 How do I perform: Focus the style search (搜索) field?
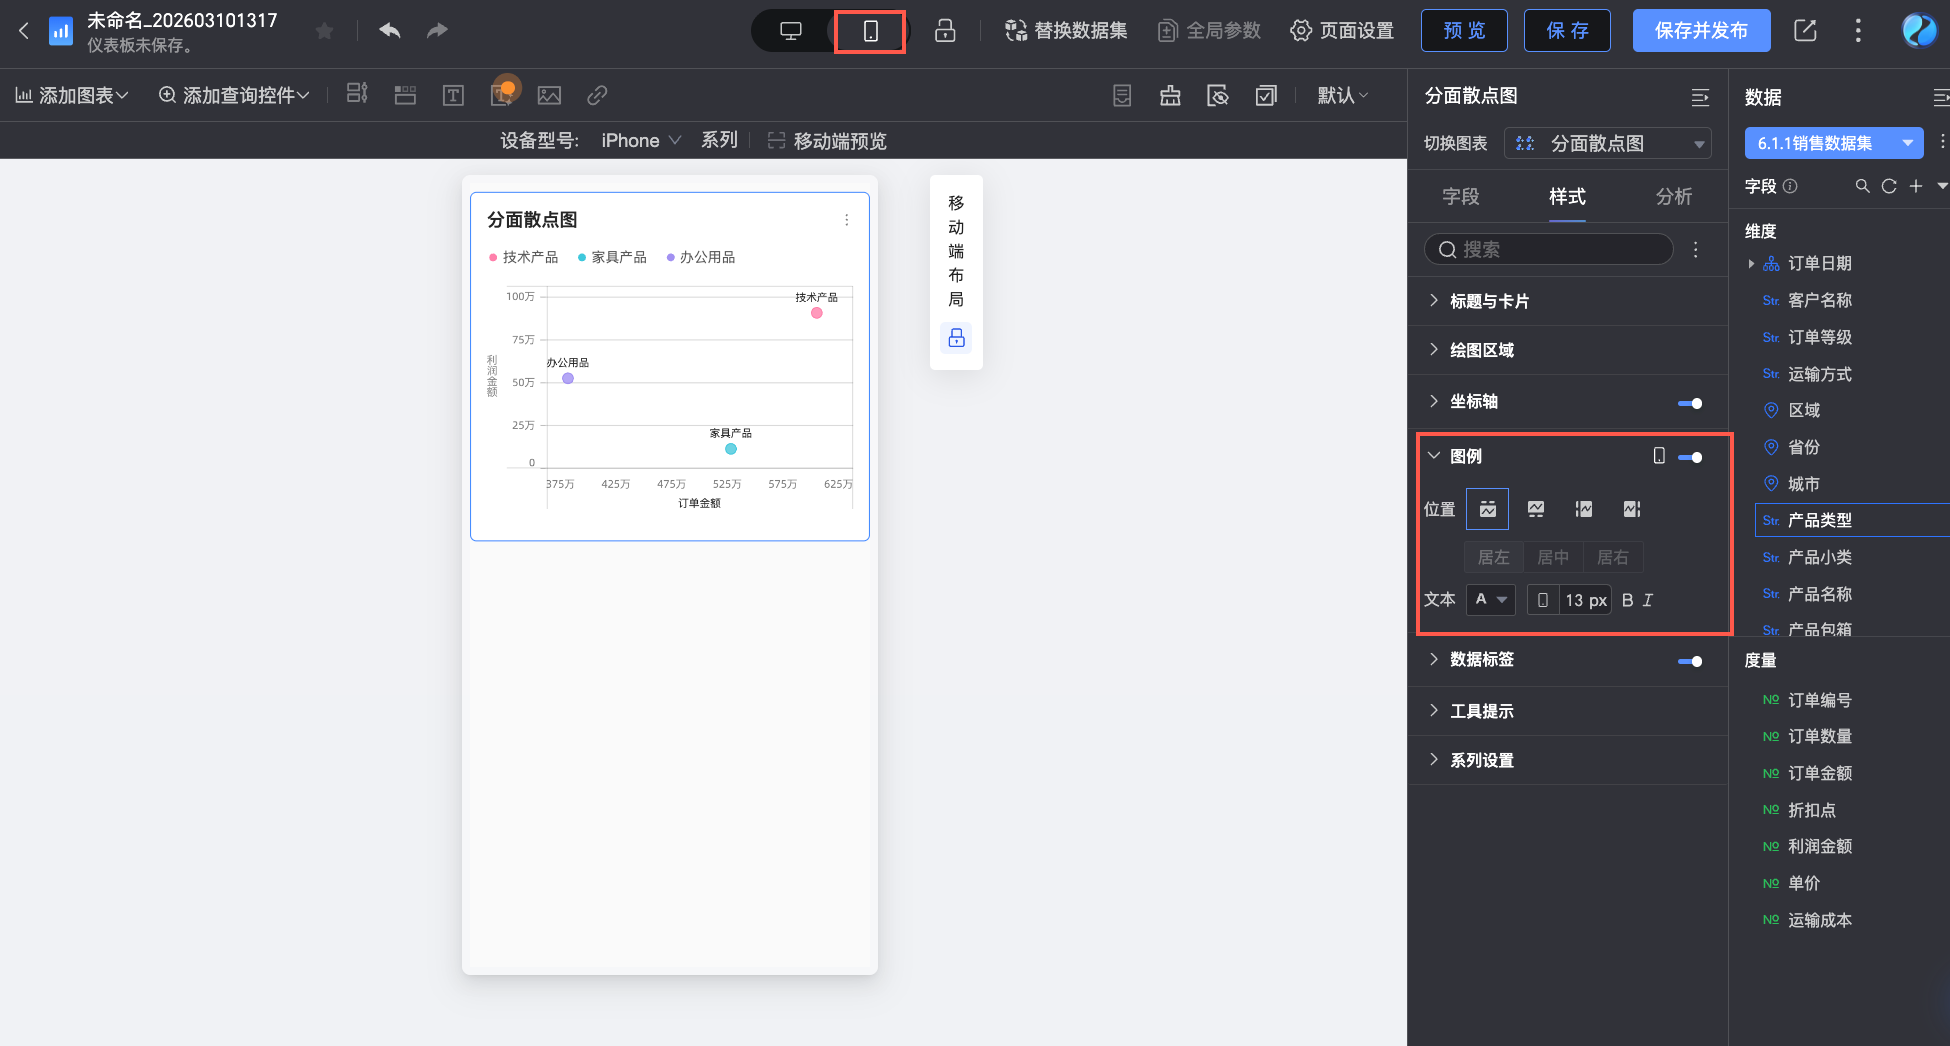click(1548, 250)
